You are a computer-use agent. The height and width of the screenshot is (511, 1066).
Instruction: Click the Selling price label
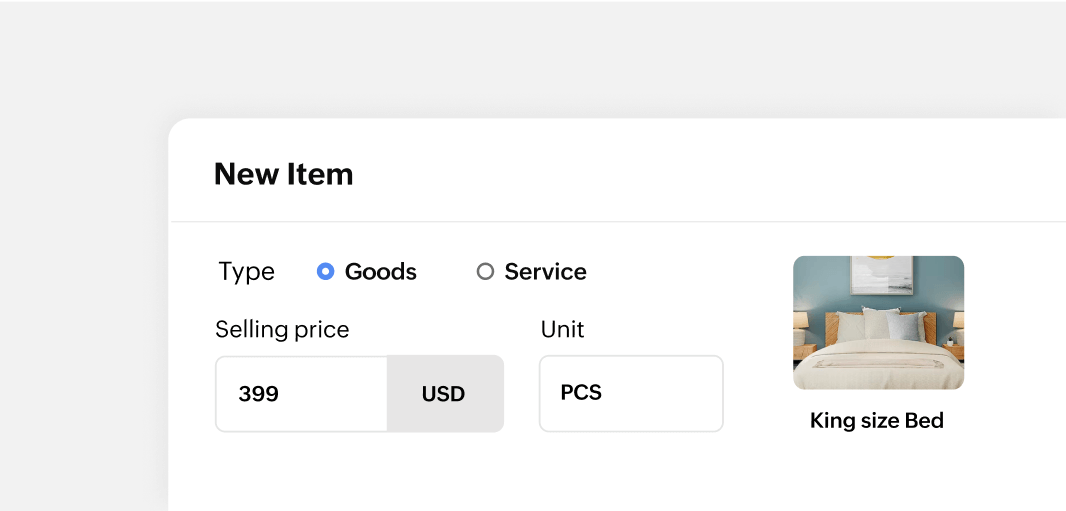pos(282,329)
